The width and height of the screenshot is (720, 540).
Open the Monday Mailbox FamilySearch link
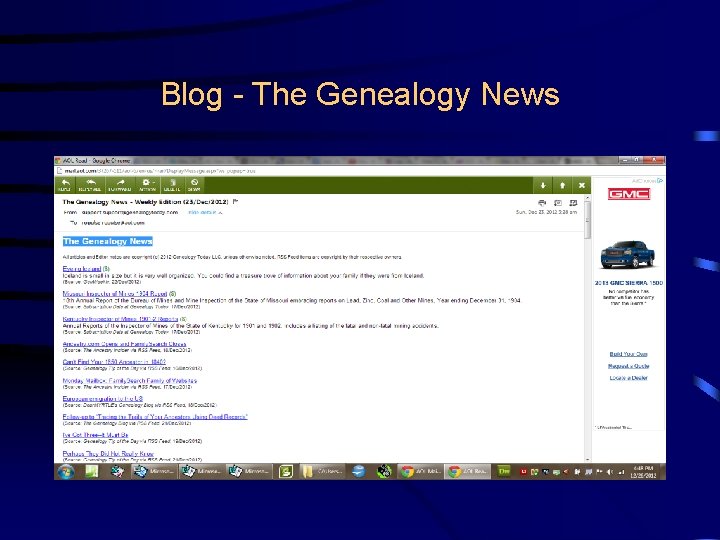[x=130, y=381]
